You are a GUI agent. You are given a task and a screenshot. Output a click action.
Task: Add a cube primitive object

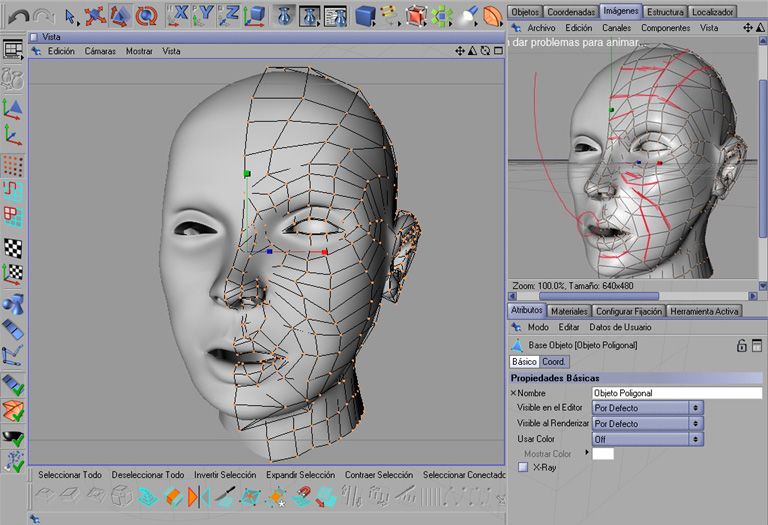(365, 16)
